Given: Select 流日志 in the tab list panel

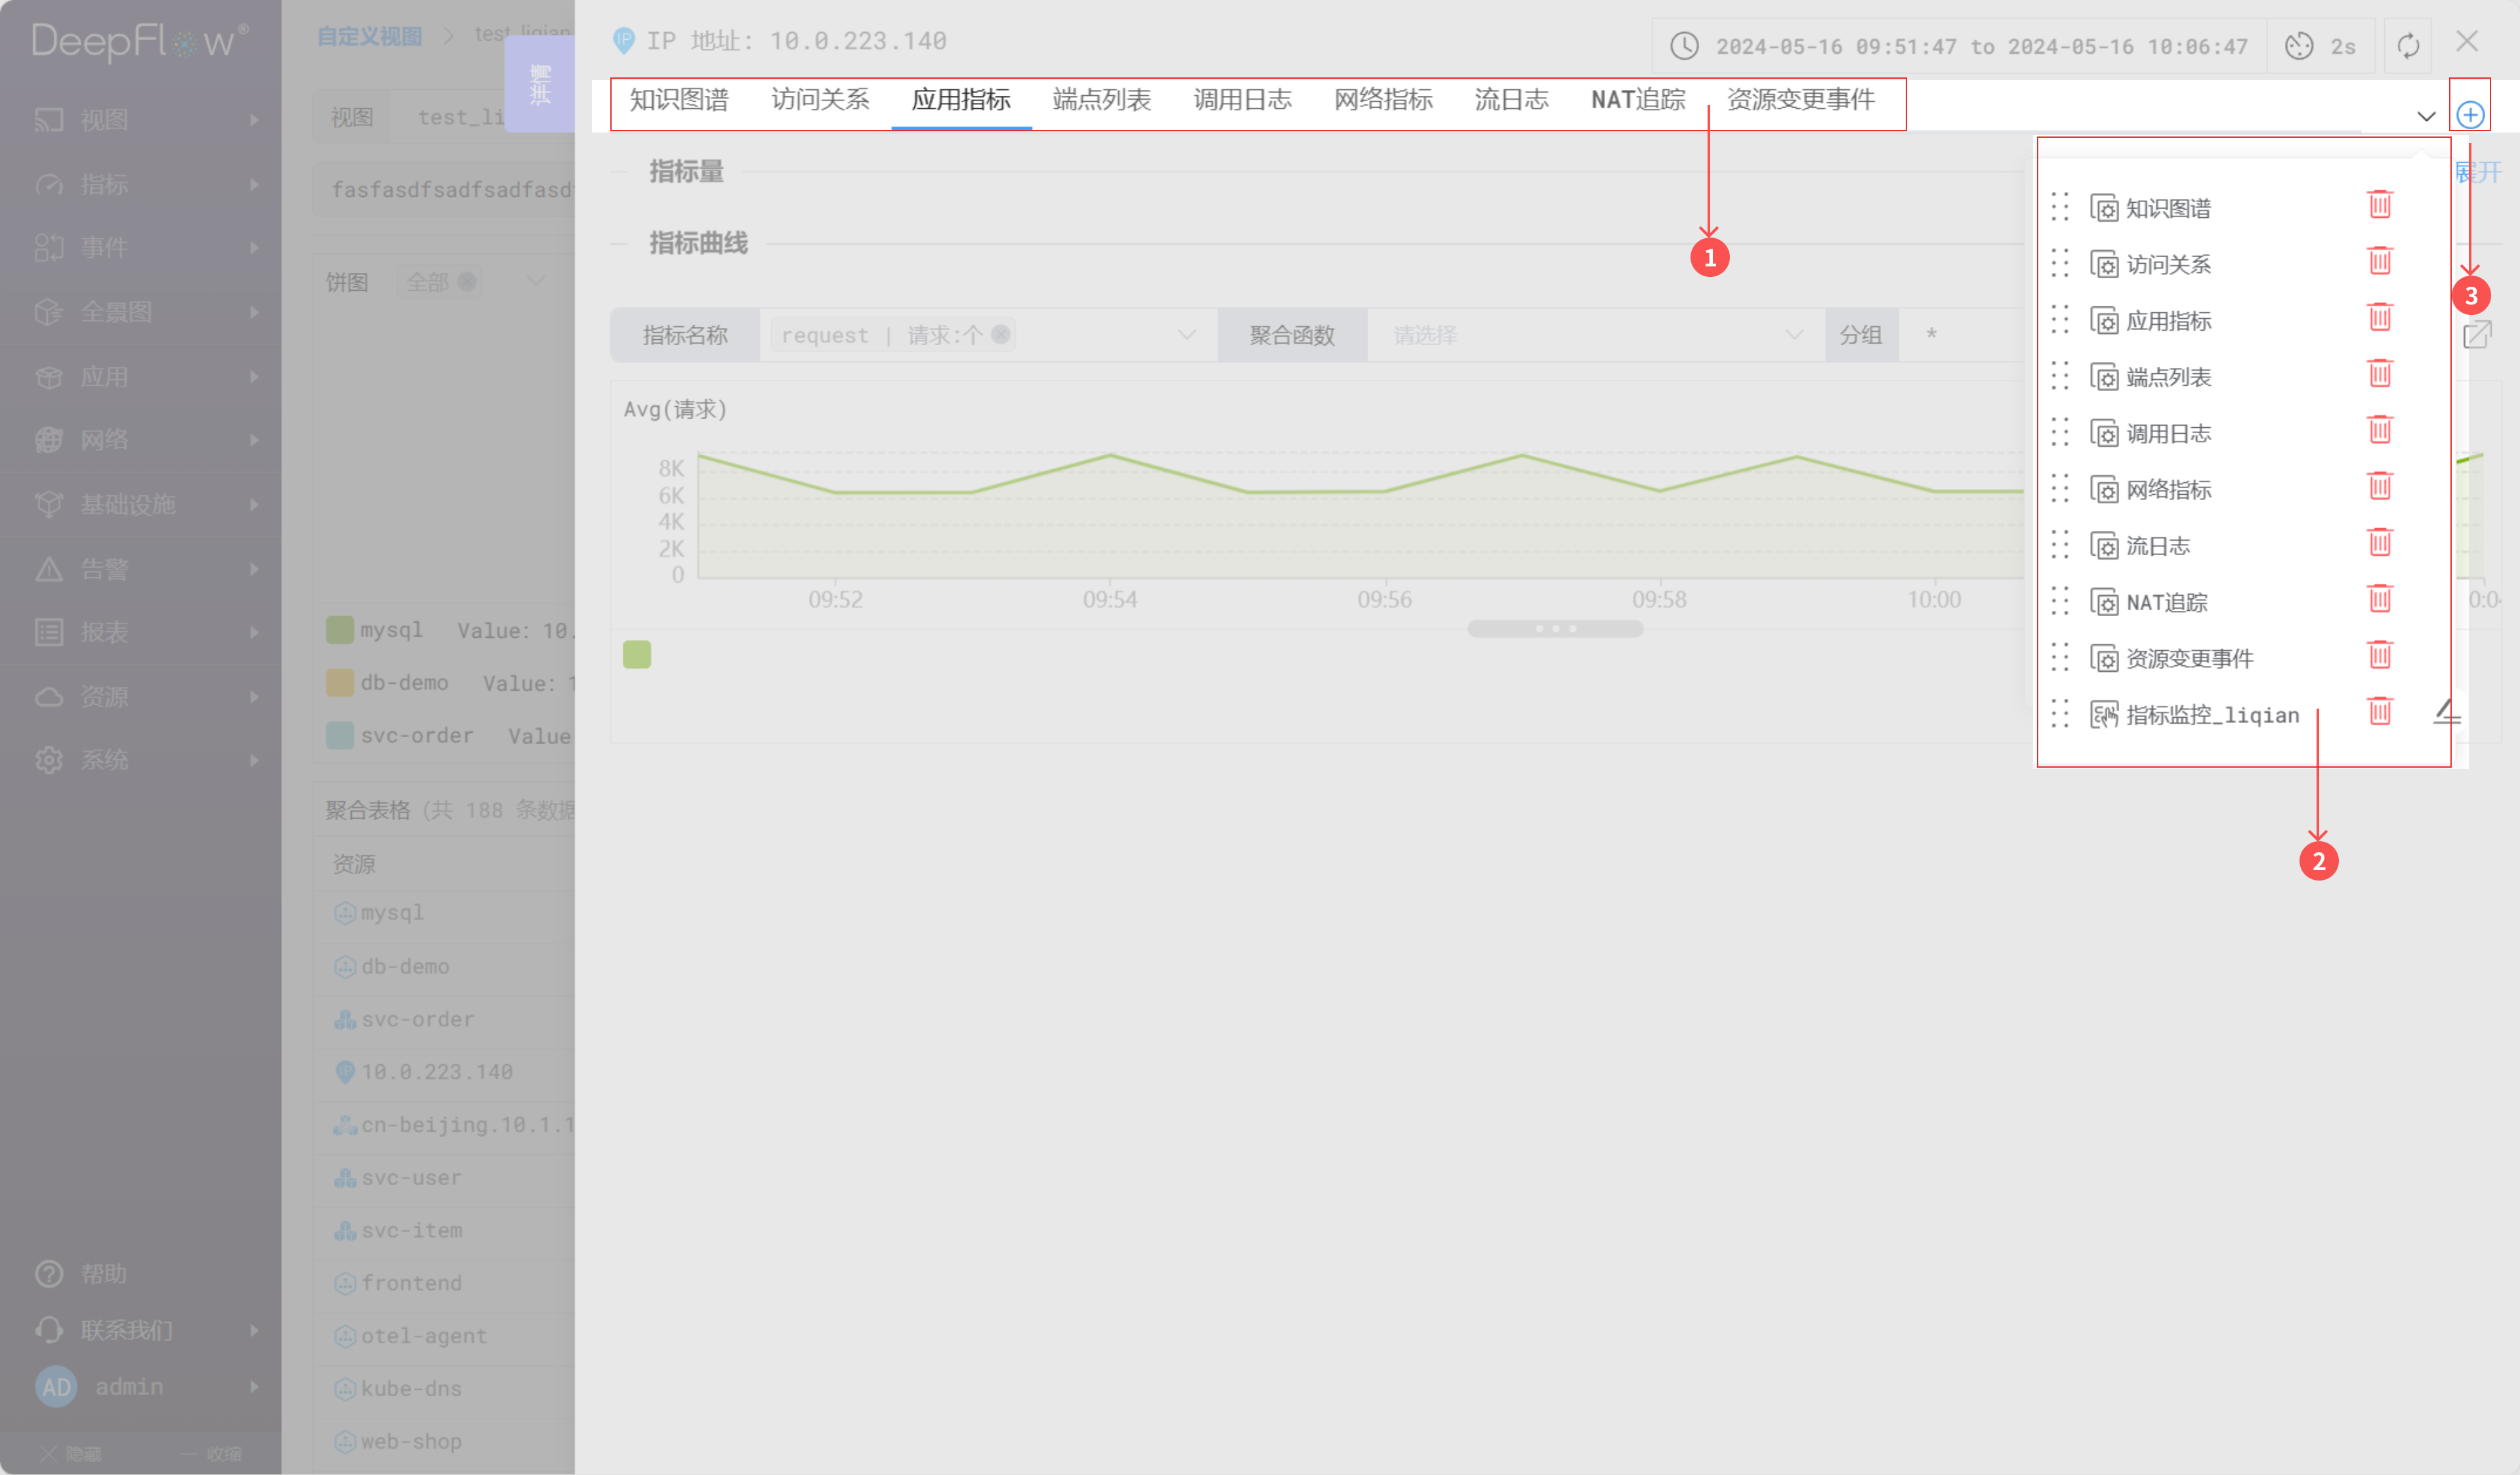Looking at the screenshot, I should pyautogui.click(x=2157, y=546).
